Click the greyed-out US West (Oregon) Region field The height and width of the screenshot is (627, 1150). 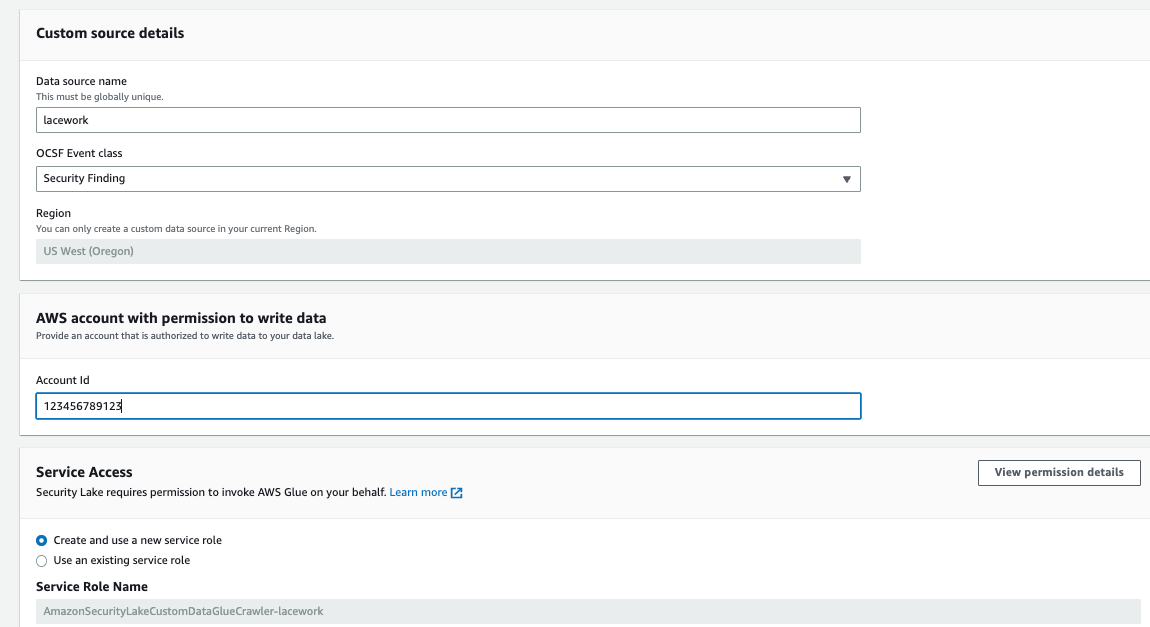click(x=448, y=250)
